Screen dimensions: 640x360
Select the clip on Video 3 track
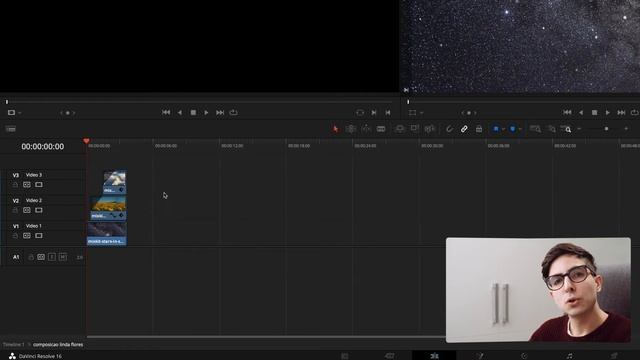click(x=114, y=182)
